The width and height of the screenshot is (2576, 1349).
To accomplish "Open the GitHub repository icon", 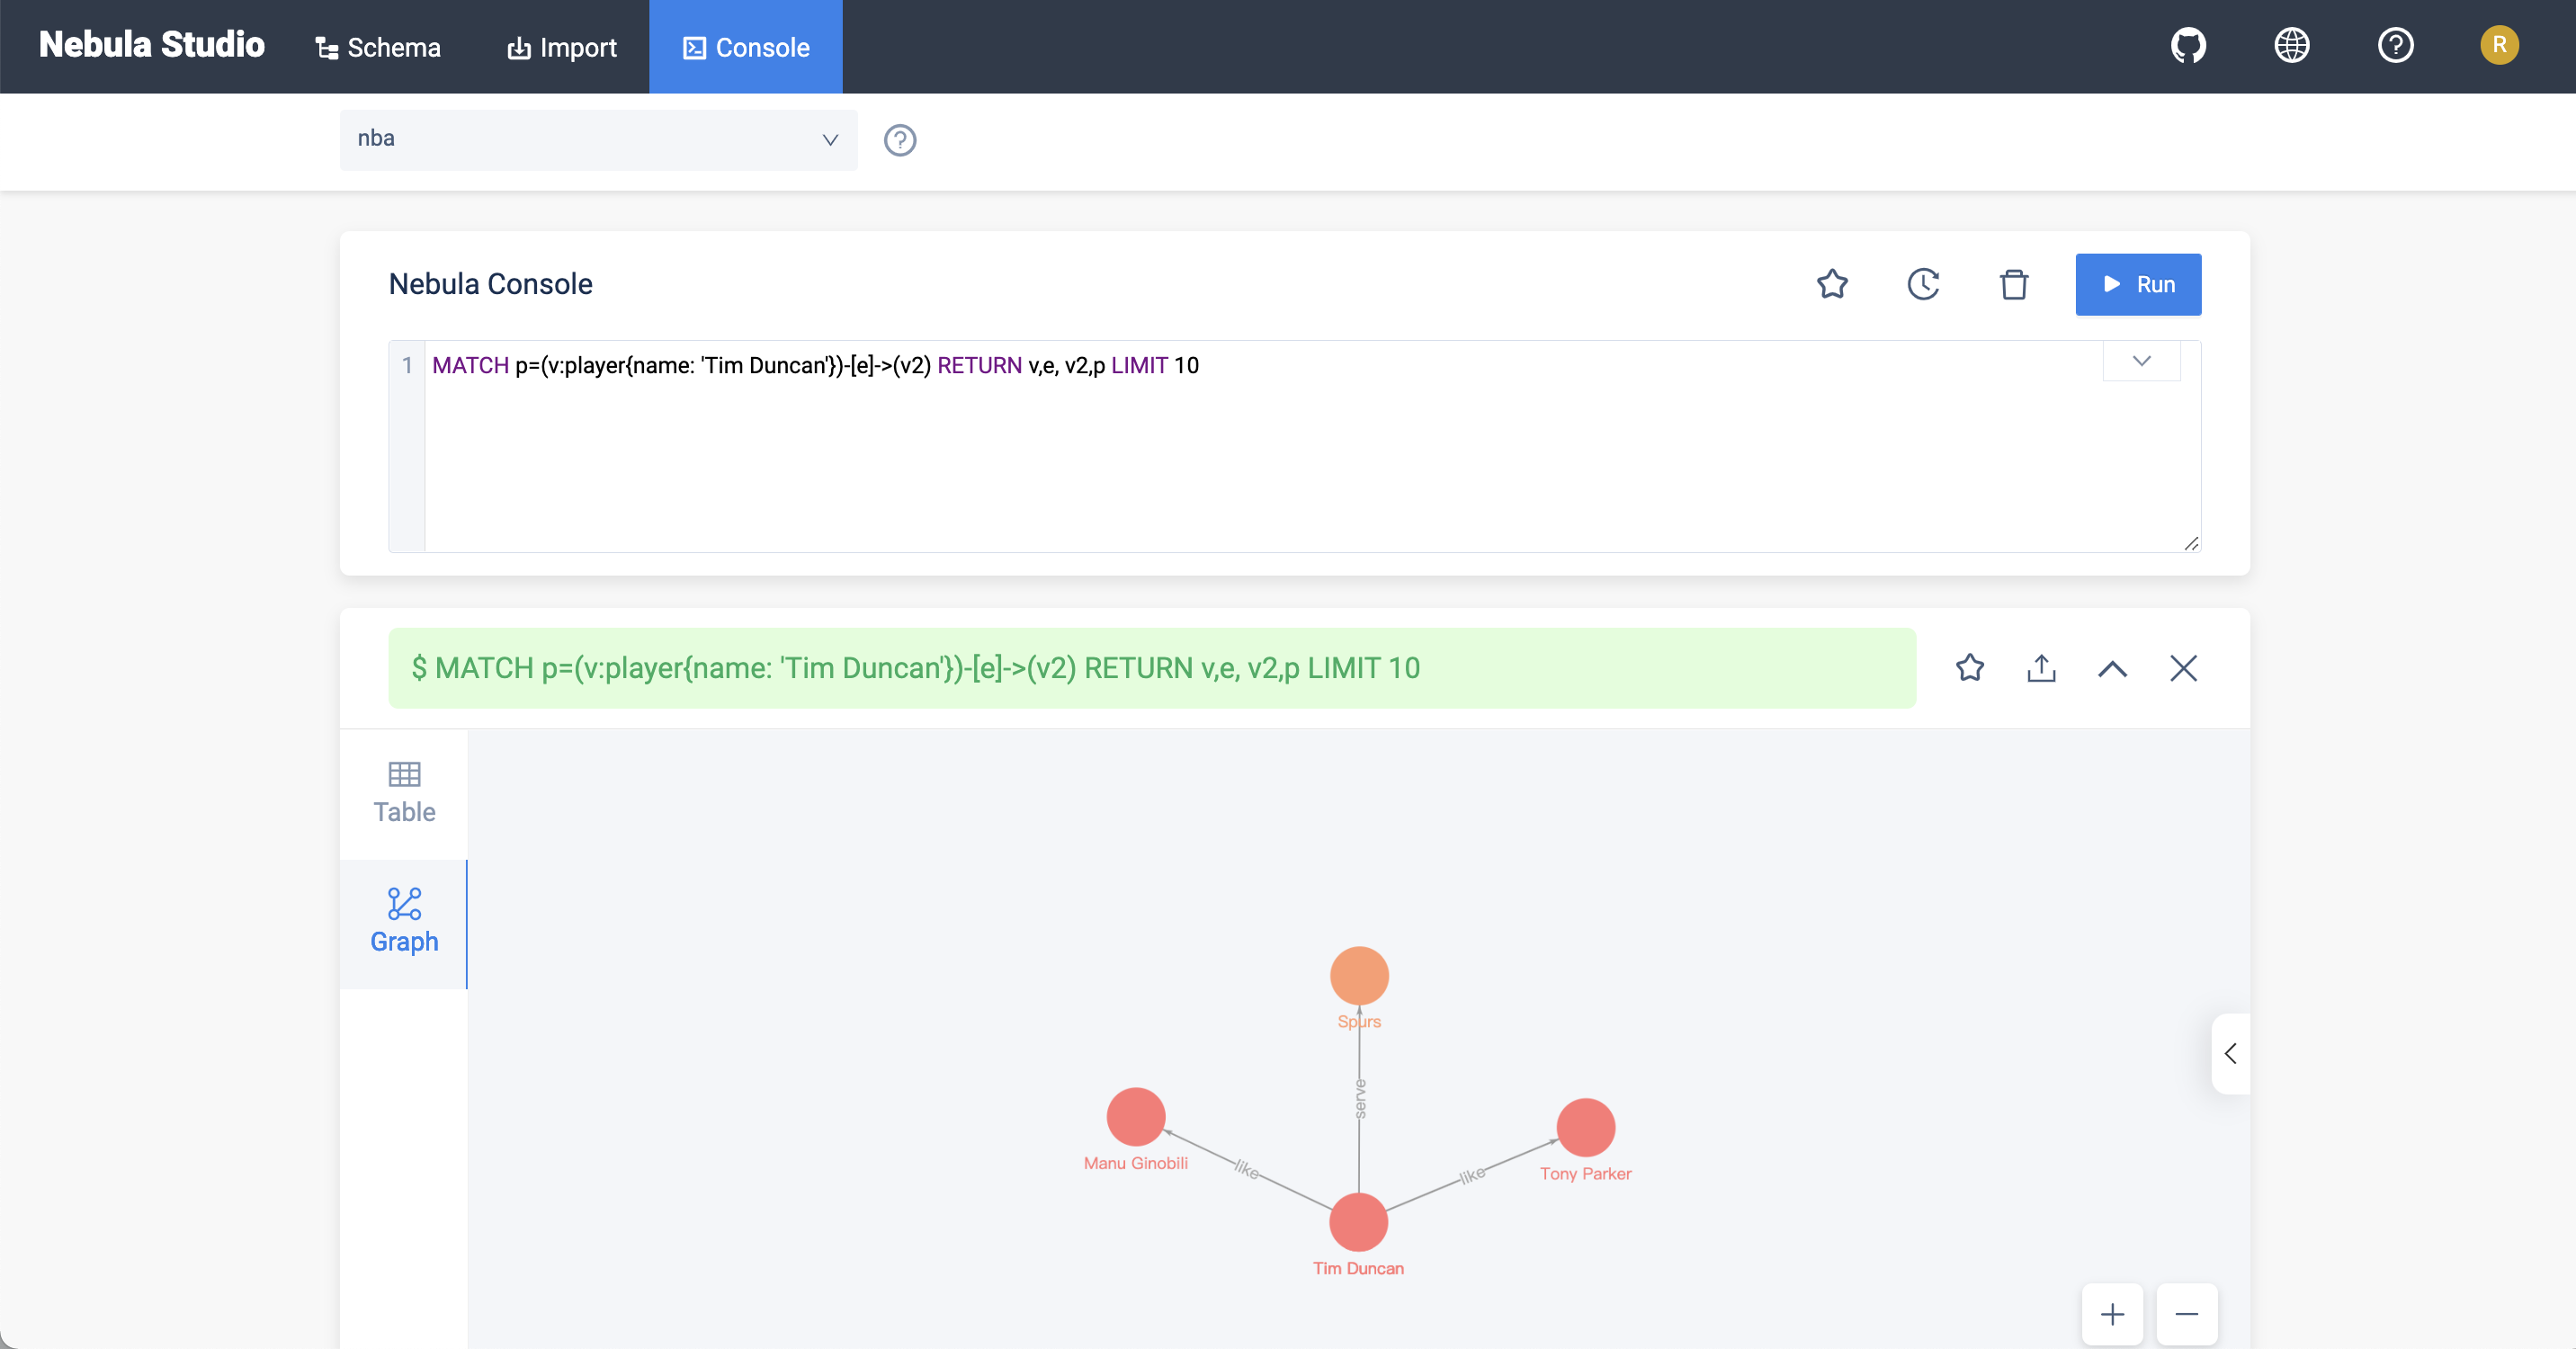I will coord(2188,46).
